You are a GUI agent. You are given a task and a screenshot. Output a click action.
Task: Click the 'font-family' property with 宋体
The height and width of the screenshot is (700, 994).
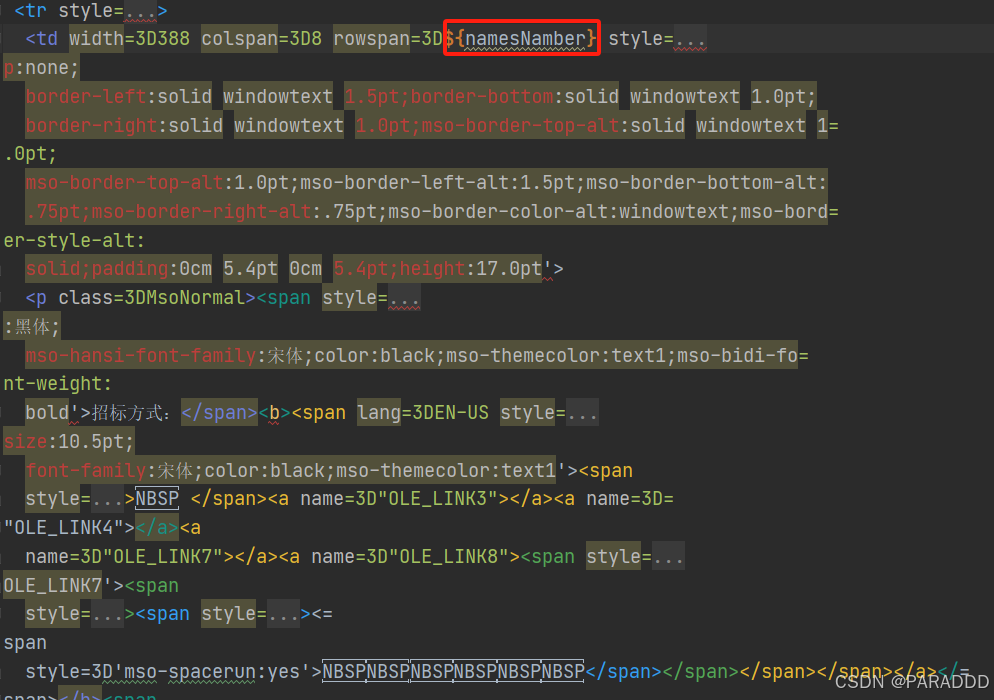(86, 470)
